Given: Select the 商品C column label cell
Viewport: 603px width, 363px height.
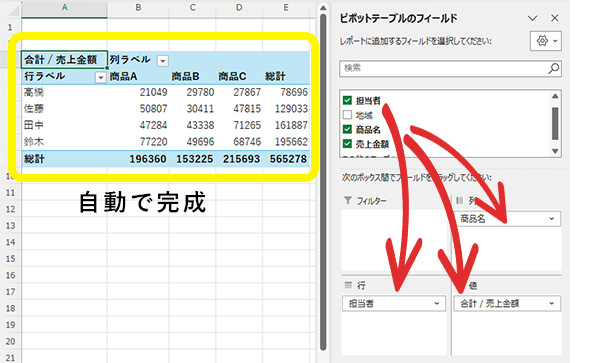Looking at the screenshot, I should [239, 76].
